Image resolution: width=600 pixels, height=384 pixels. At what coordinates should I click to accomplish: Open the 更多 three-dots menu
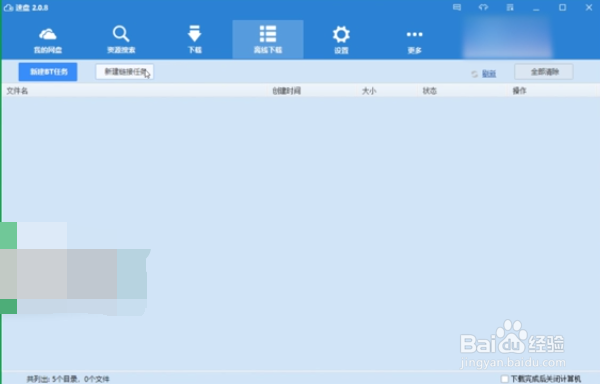pos(414,40)
